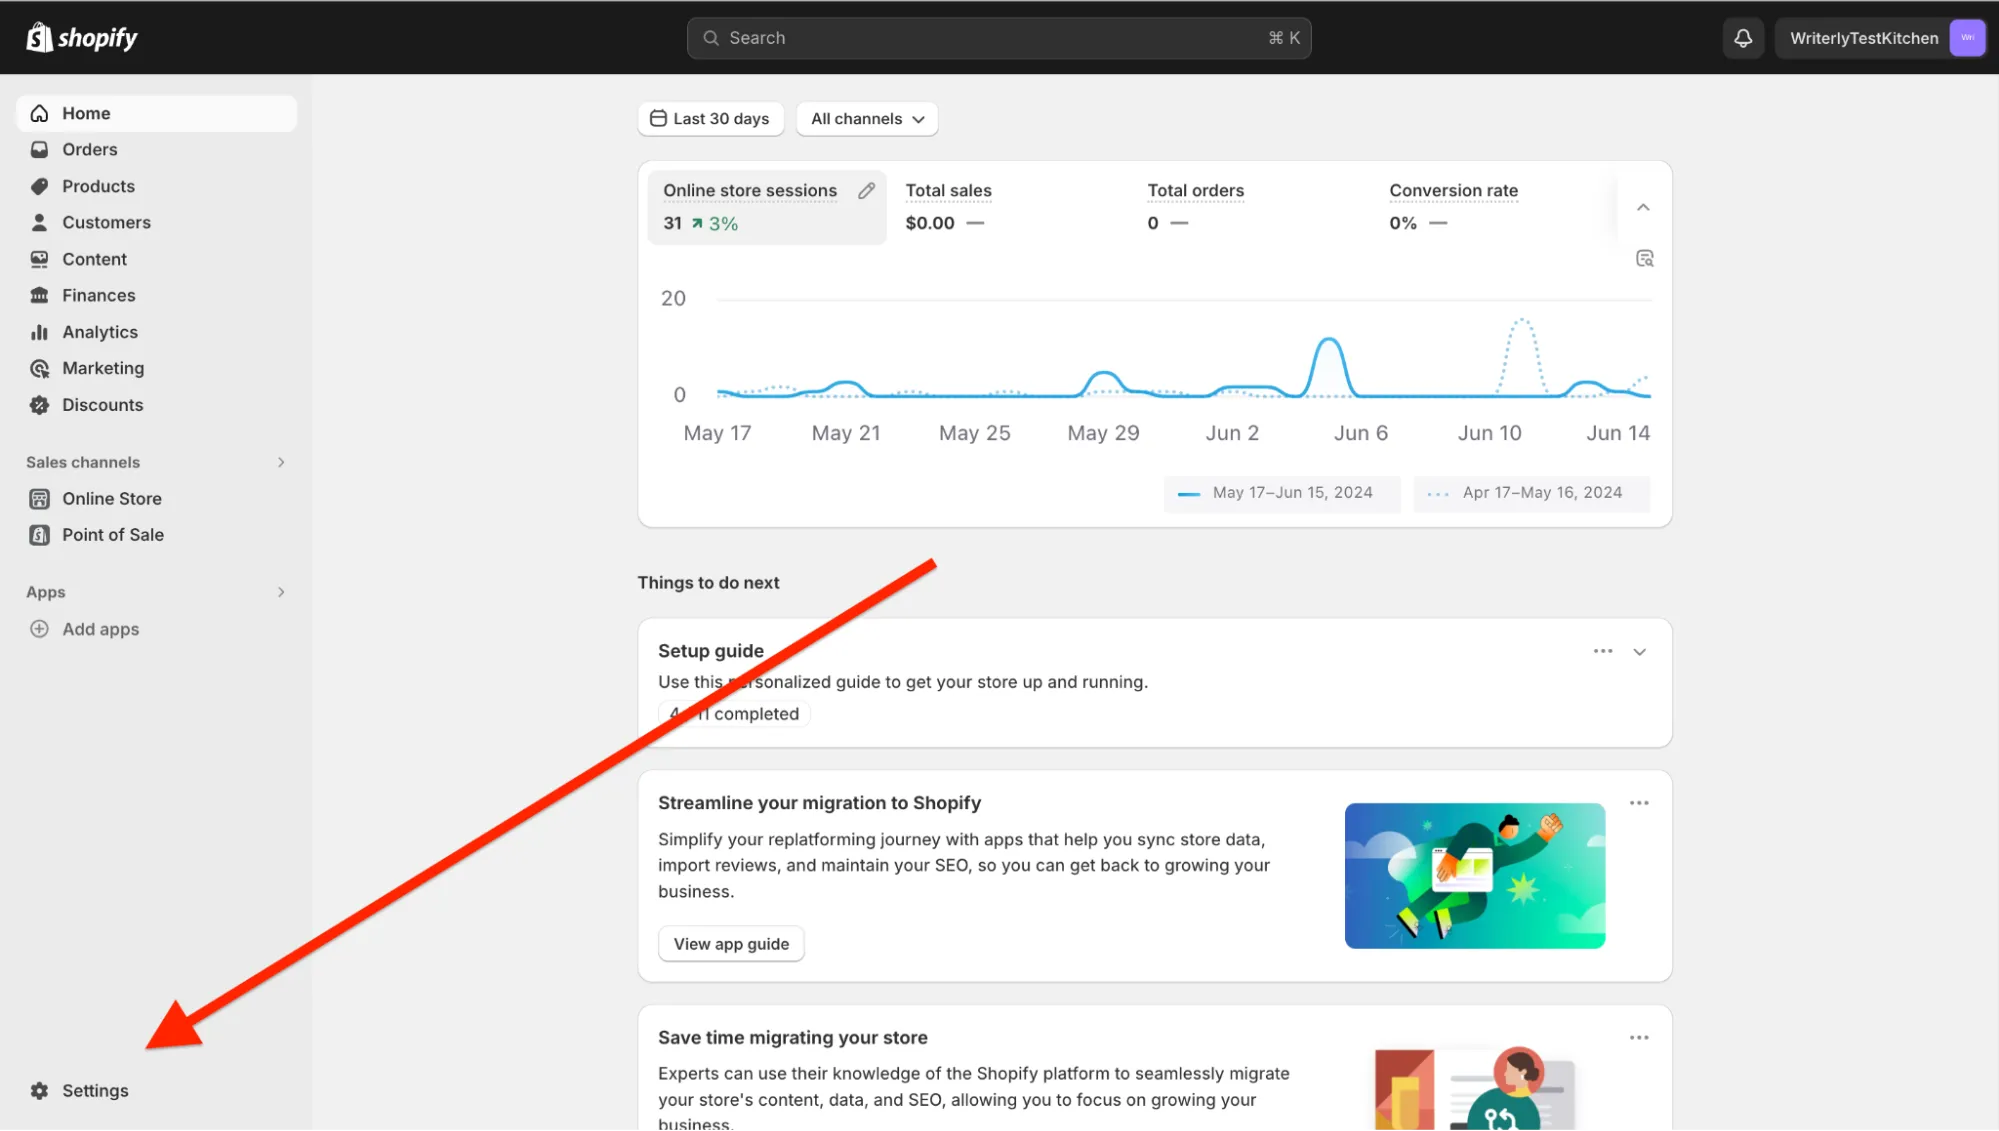Toggle the Apr 17–May 16, 2024 legend

coord(1531,493)
